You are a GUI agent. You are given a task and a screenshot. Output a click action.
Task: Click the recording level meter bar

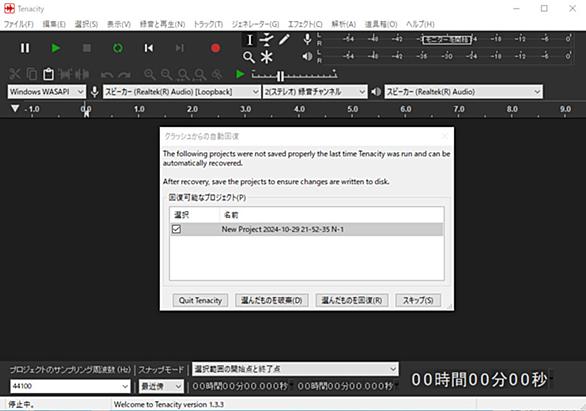447,39
